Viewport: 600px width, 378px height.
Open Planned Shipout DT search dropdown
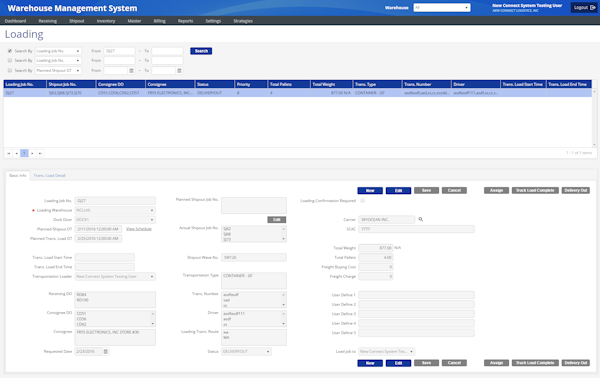tap(58, 70)
